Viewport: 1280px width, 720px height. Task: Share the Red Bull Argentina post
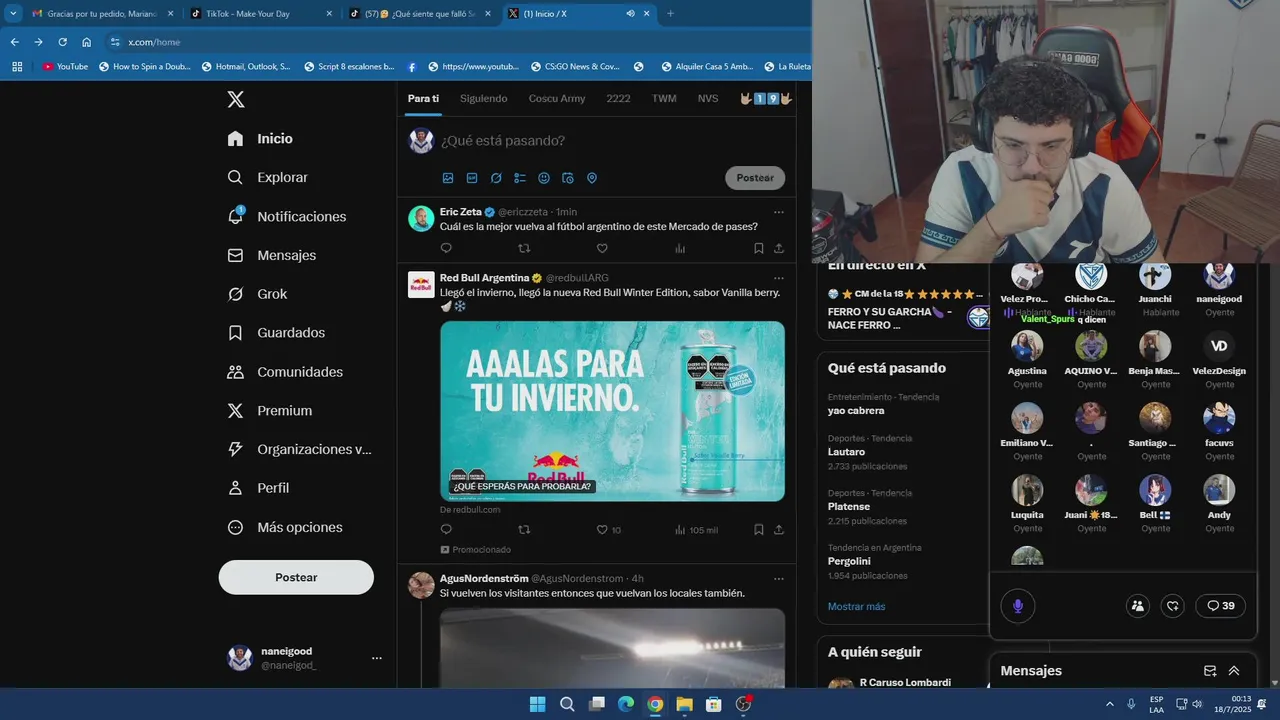point(779,530)
